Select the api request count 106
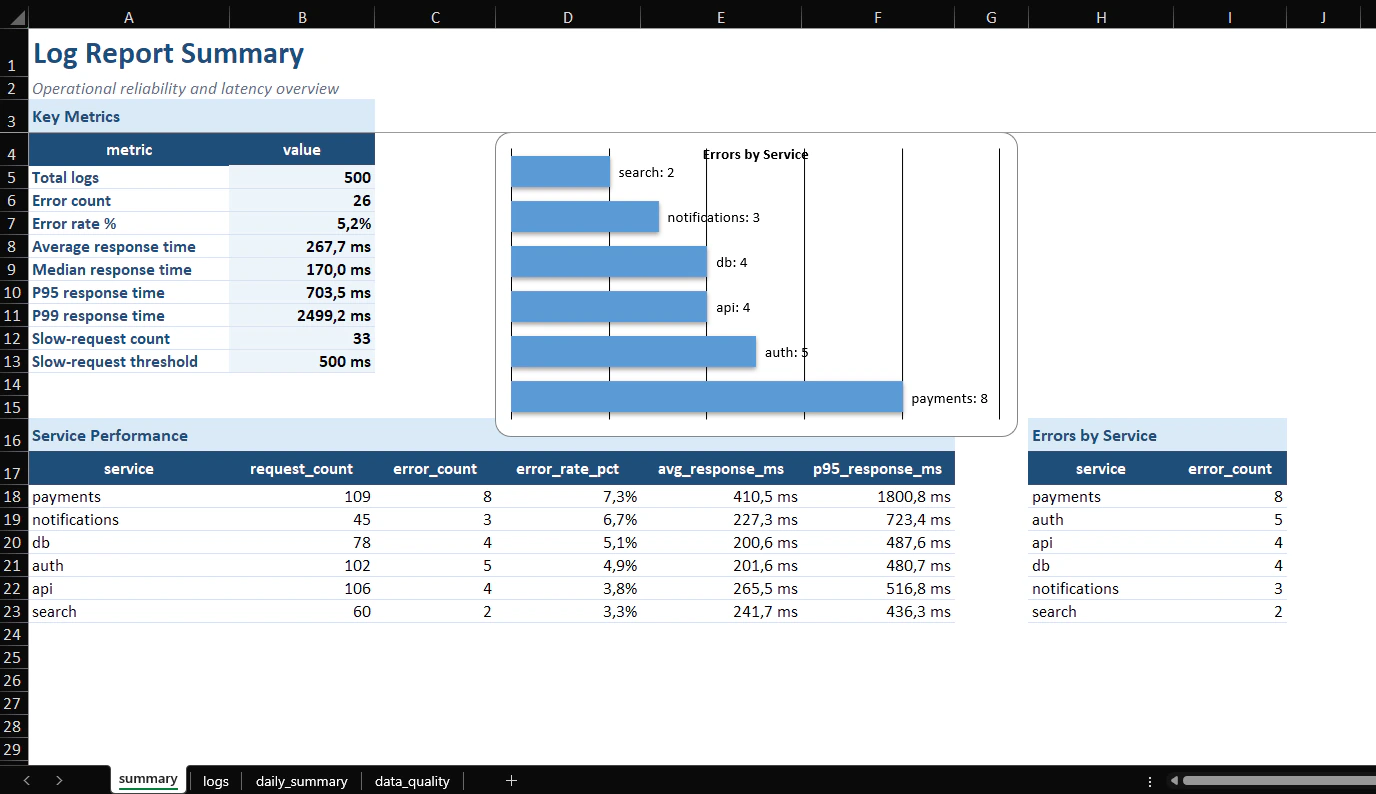 302,589
